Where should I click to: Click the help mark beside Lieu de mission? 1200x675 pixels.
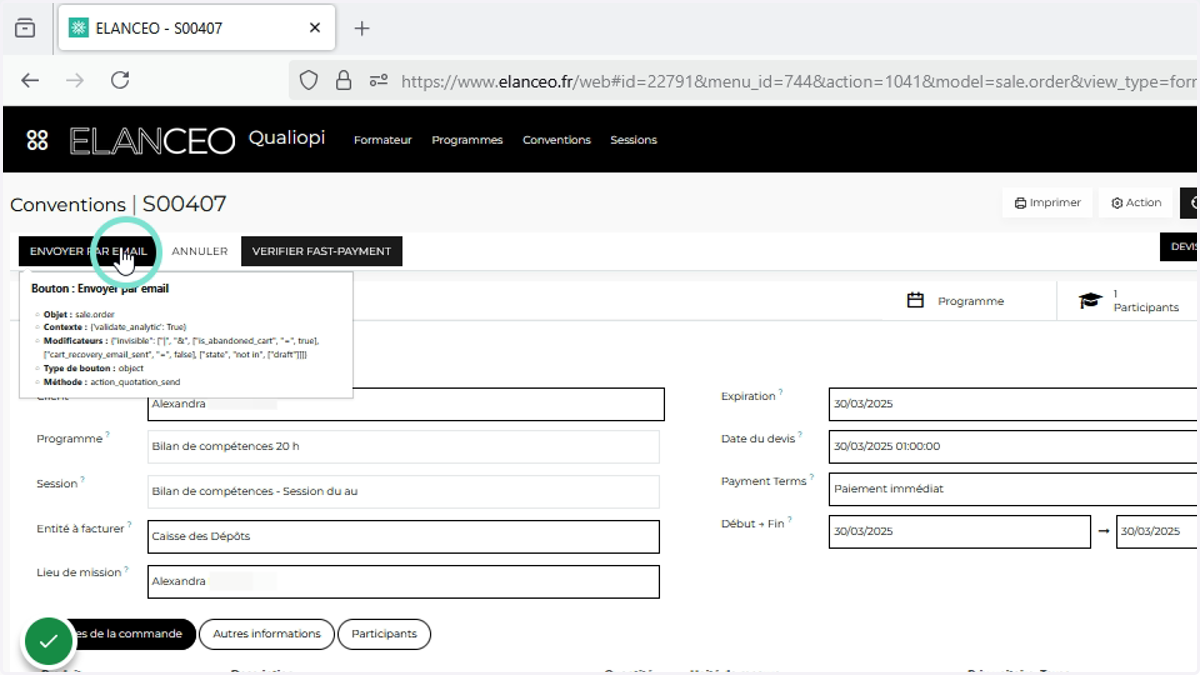point(127,571)
